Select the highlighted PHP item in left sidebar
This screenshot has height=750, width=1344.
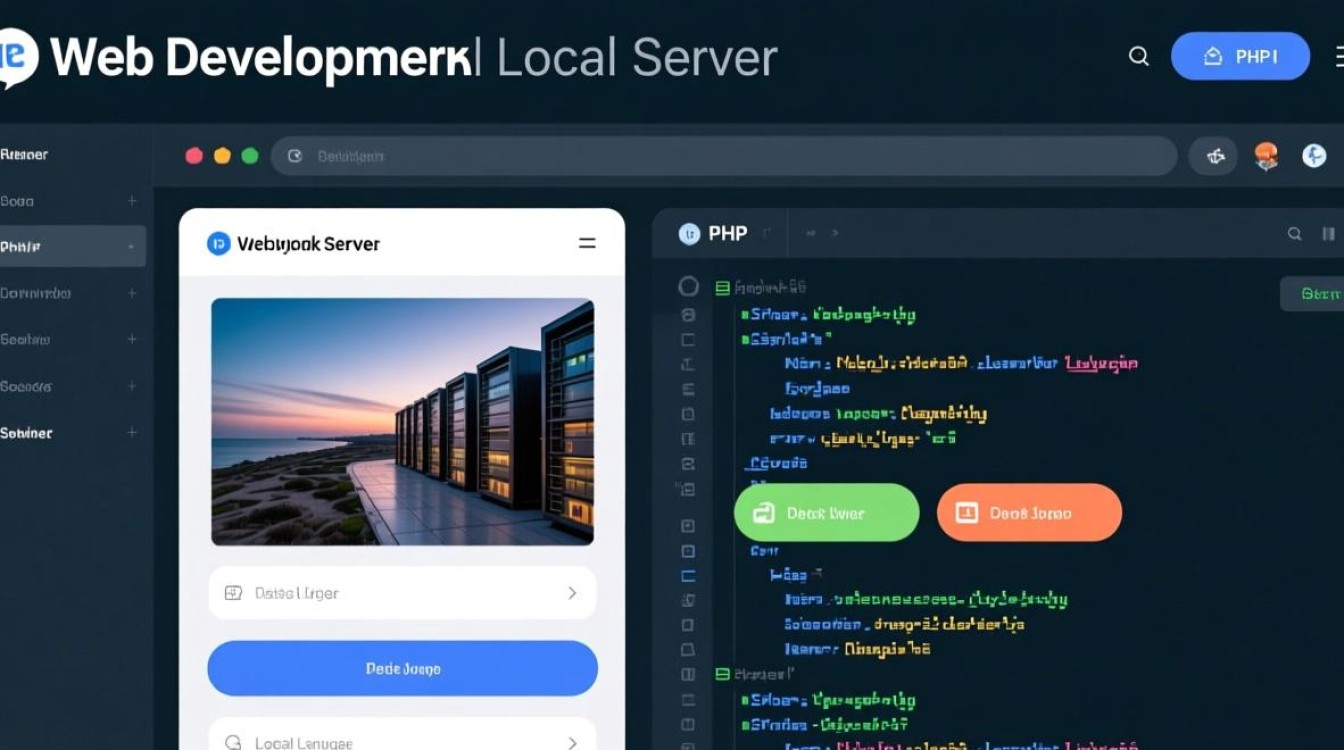pyautogui.click(x=72, y=247)
